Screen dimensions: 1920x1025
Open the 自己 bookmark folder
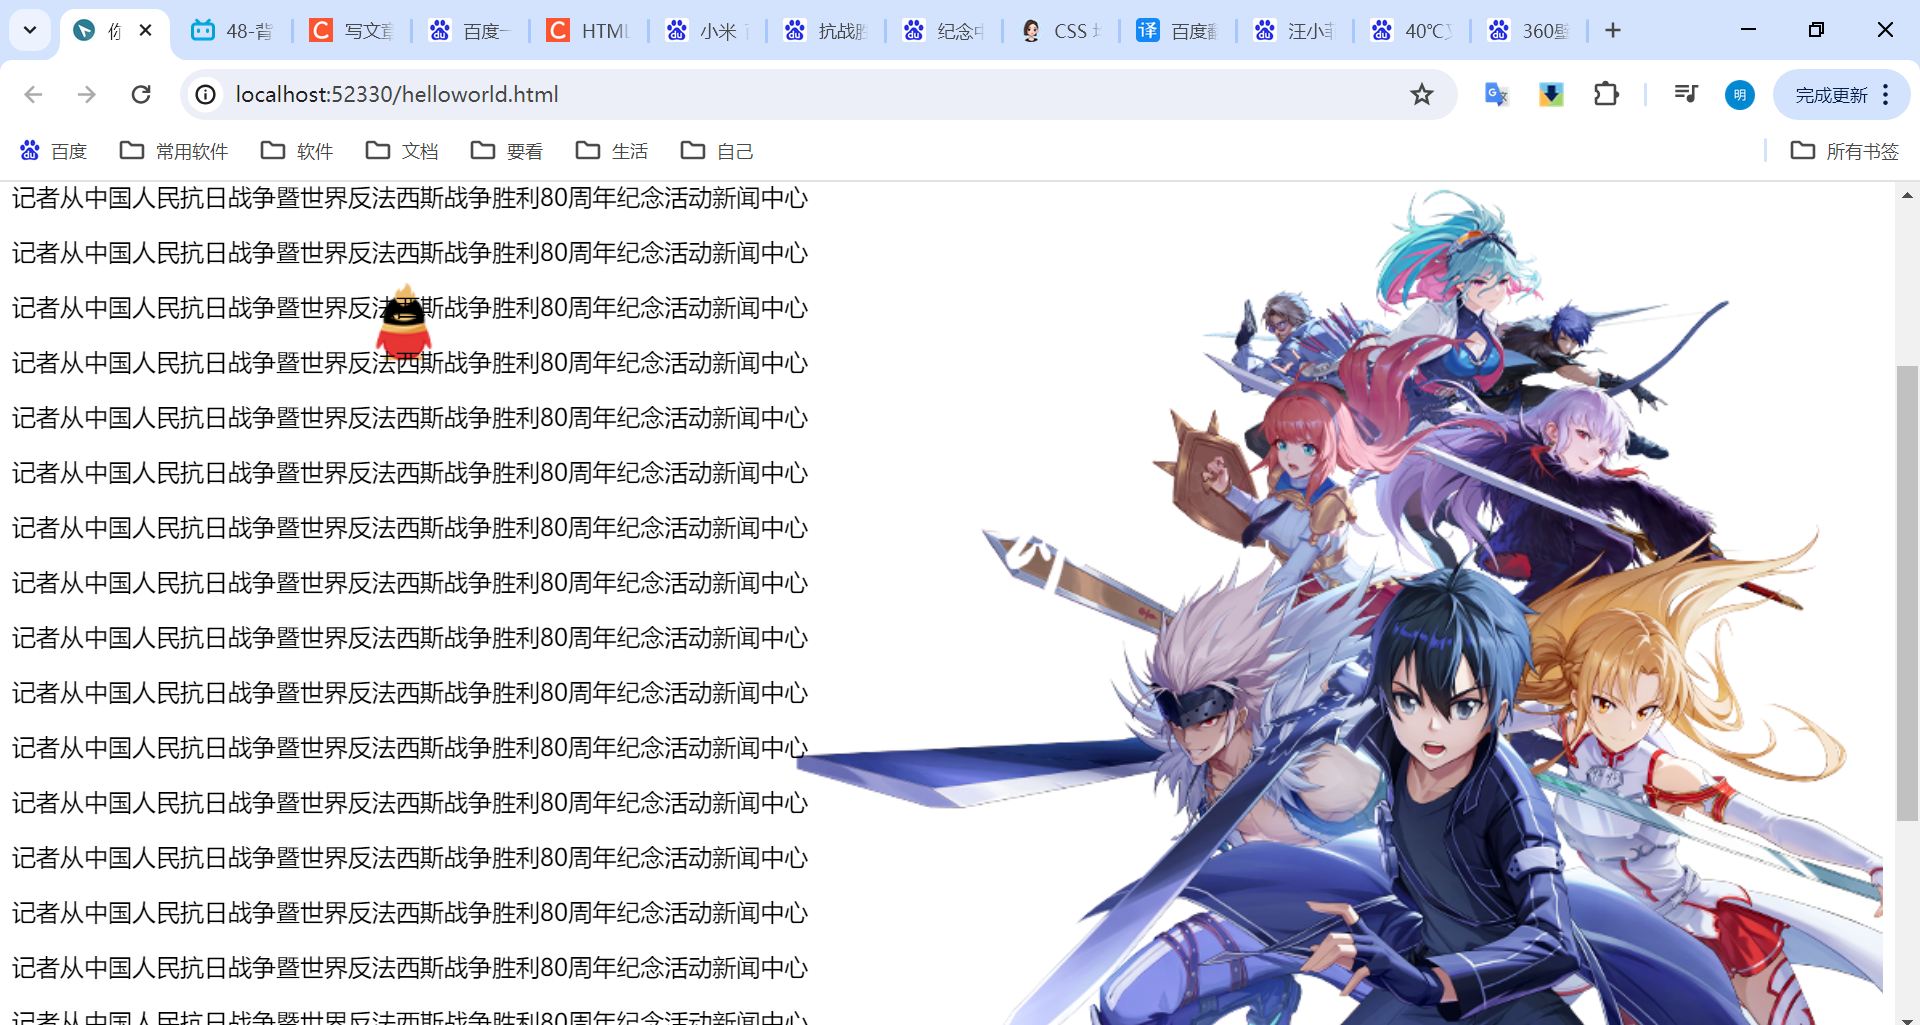[x=717, y=151]
